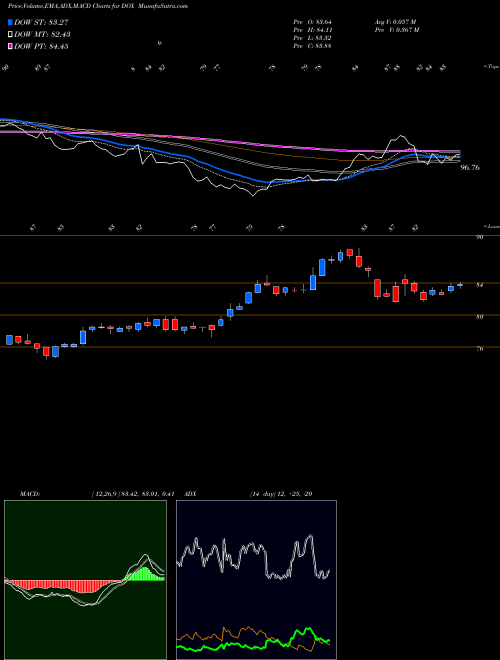Click the 'Pre H: 84.11' value
This screenshot has height=660, width=500.
coord(314,30)
